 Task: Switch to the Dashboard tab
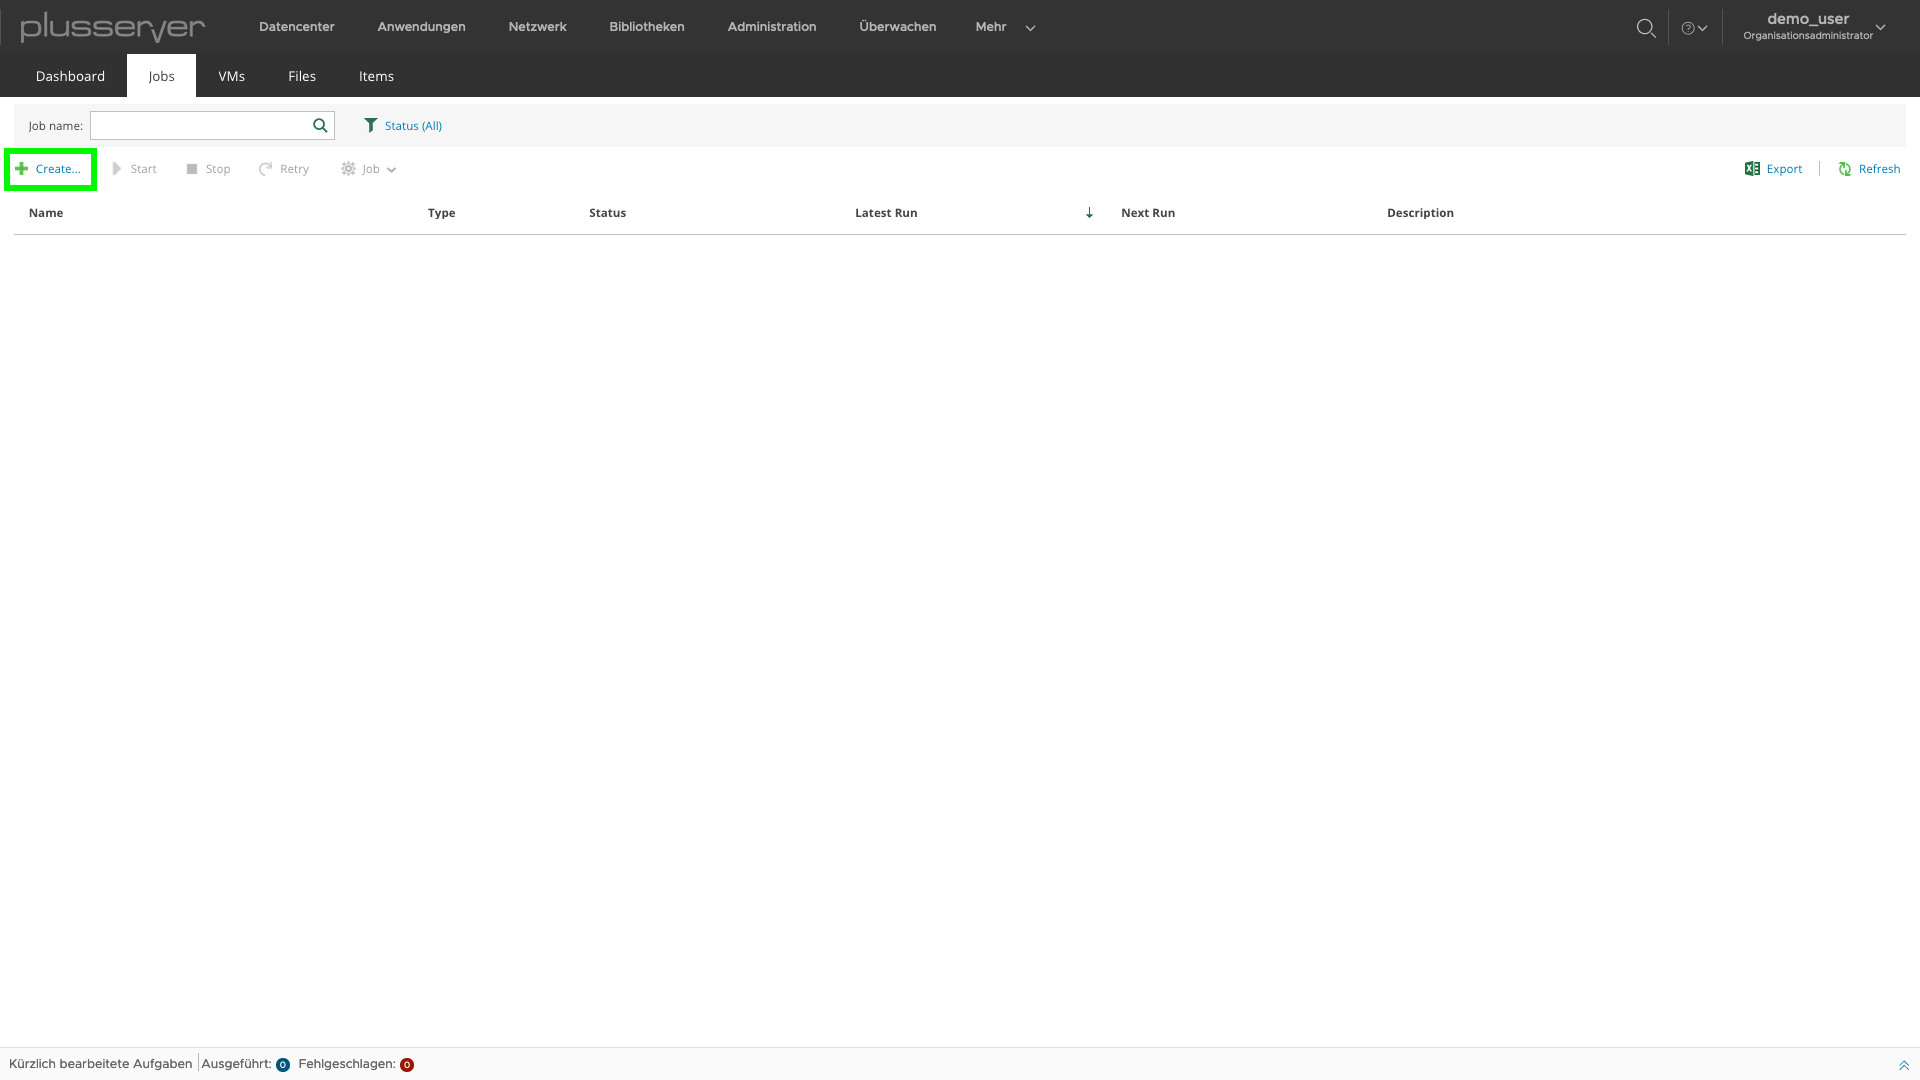point(70,75)
